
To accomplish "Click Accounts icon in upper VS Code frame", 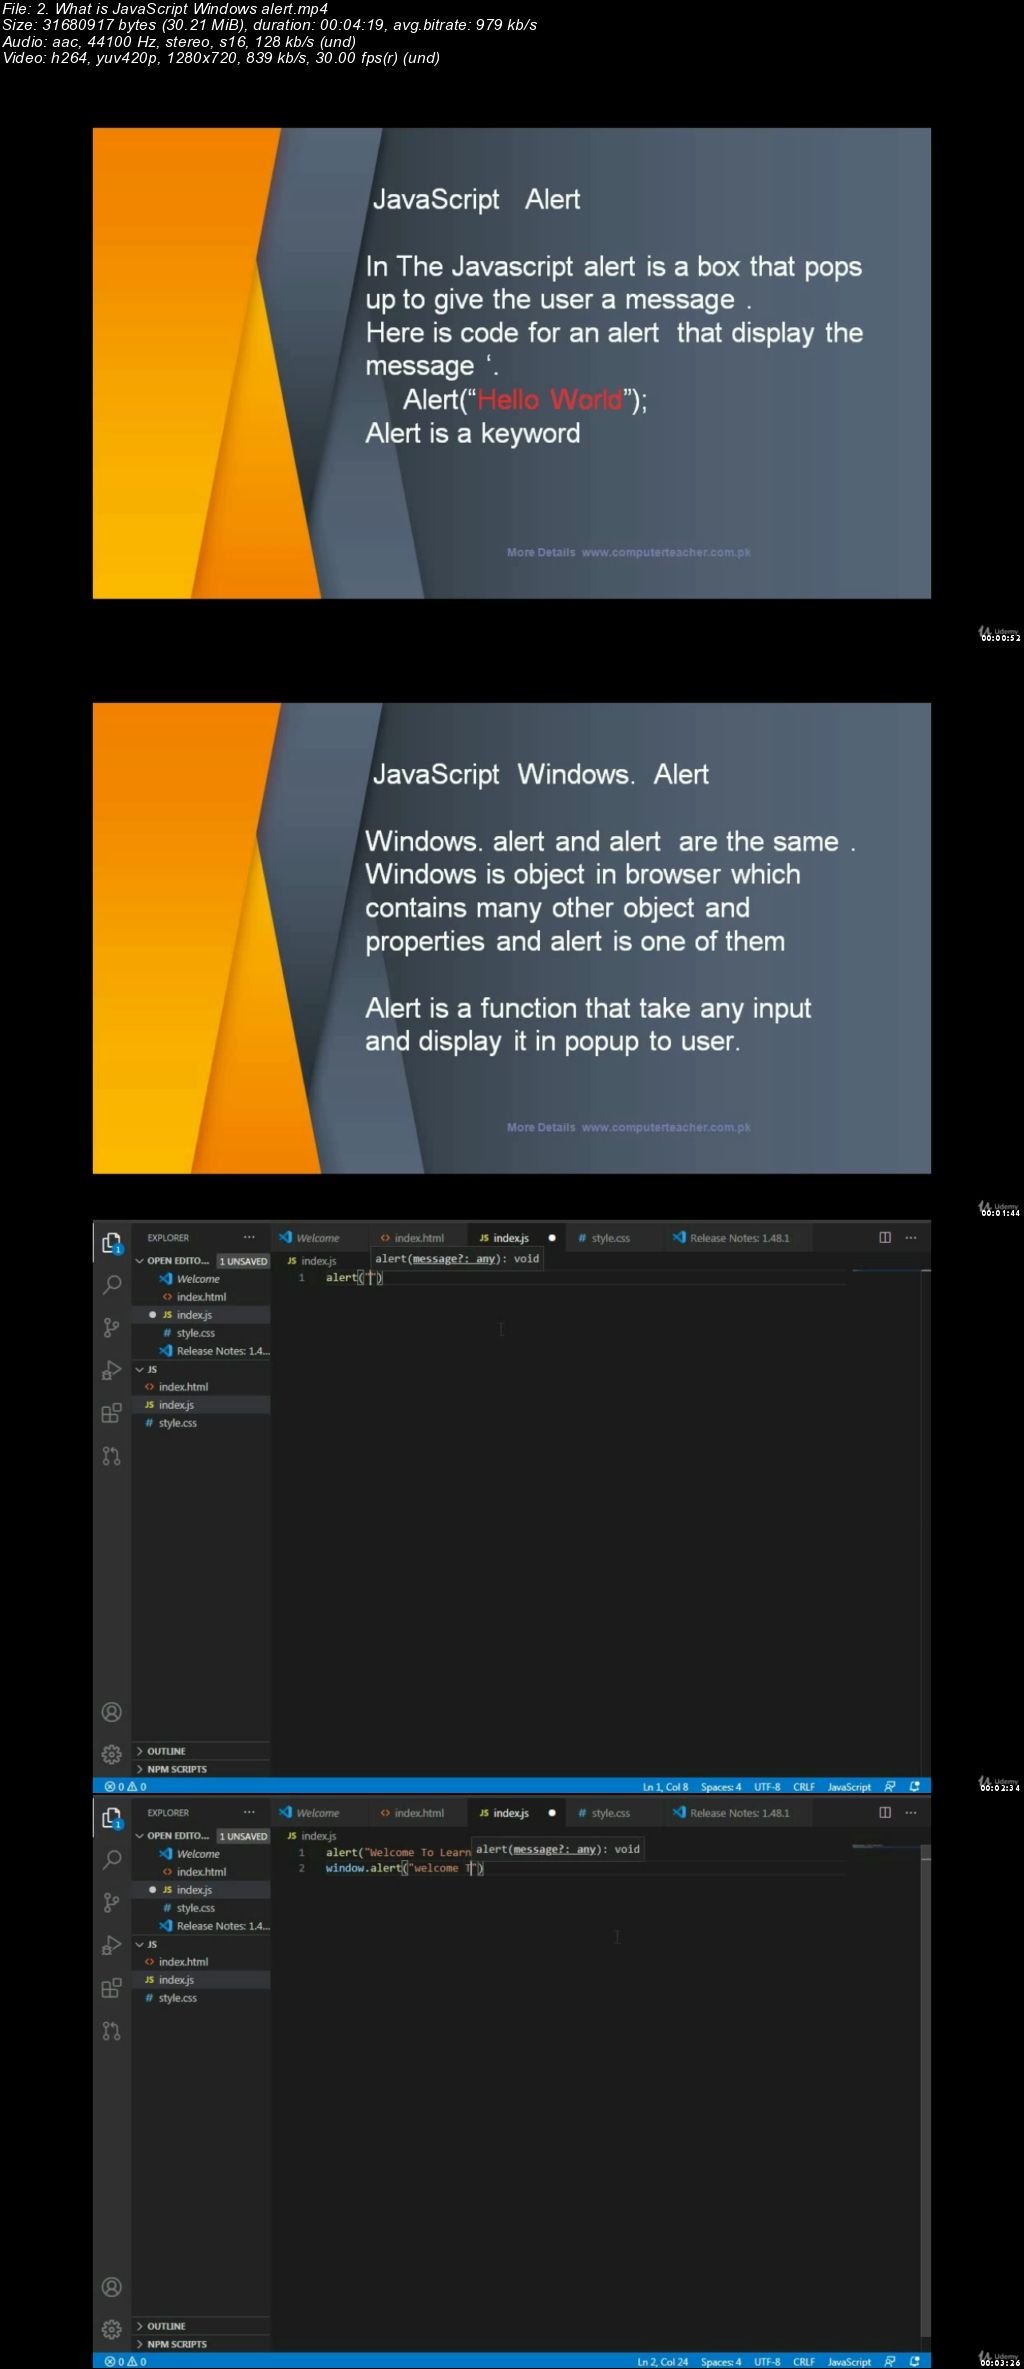I will 112,1712.
